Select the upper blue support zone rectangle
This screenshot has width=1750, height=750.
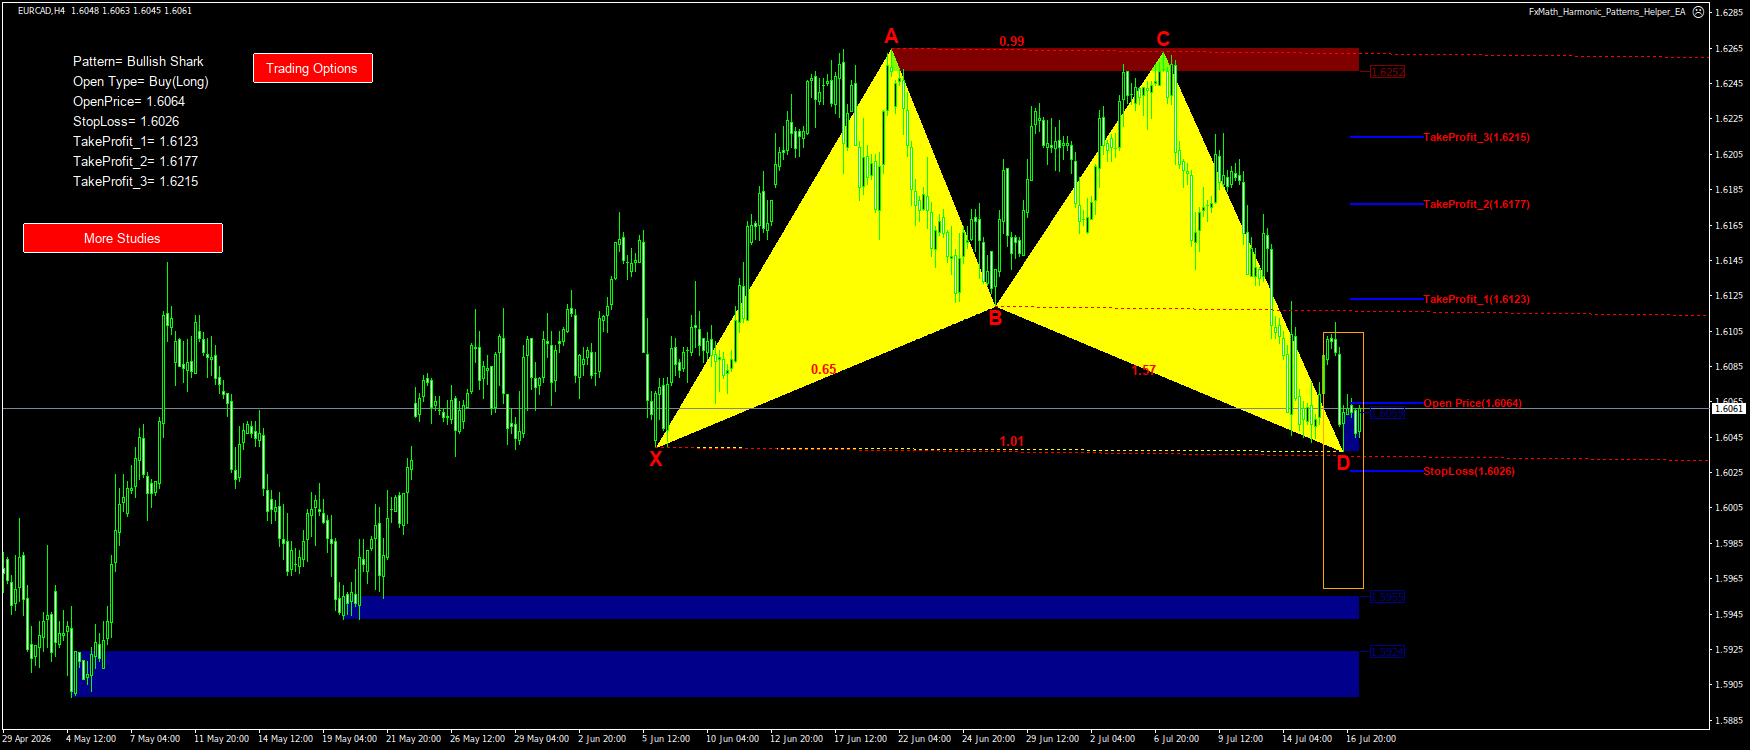[x=851, y=608]
